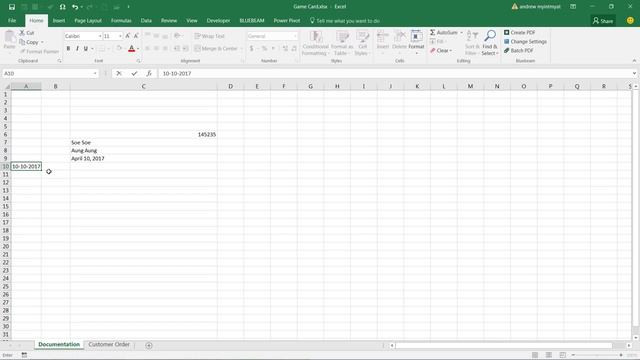Apply the red font color button
This screenshot has width=640, height=360.
[131, 49]
